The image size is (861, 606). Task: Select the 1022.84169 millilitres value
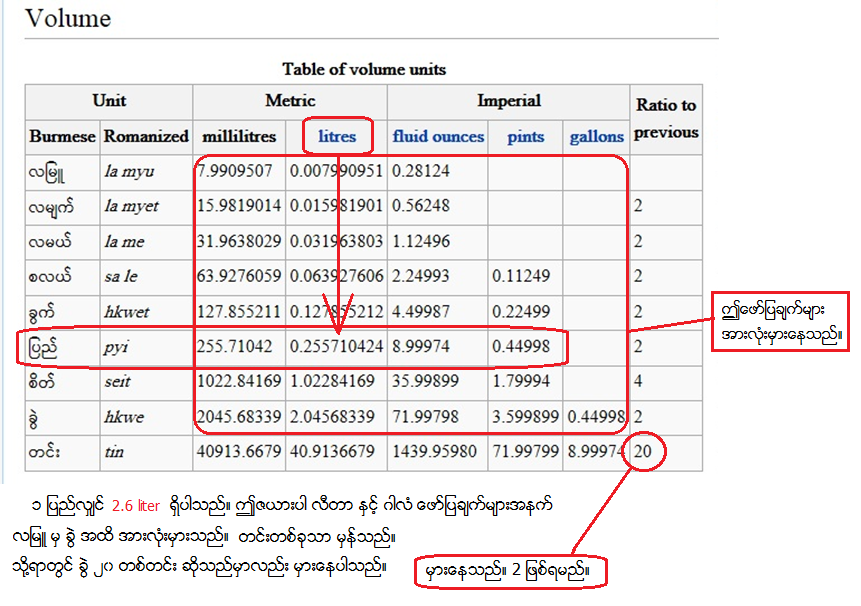(239, 381)
